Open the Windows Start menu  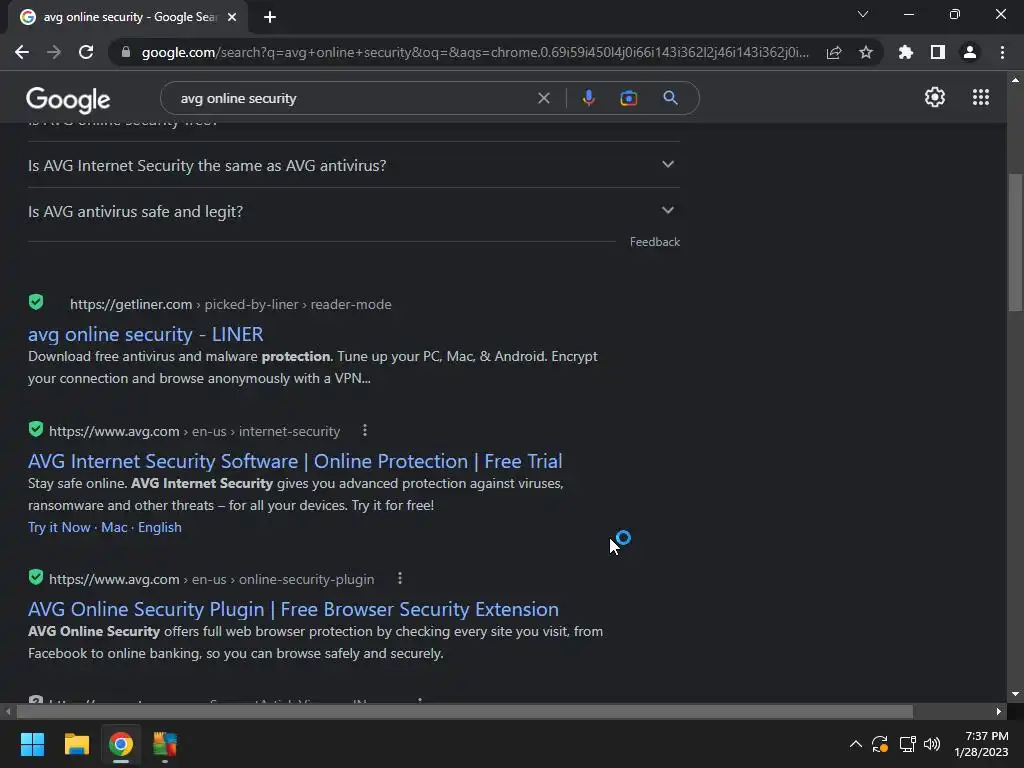32,744
